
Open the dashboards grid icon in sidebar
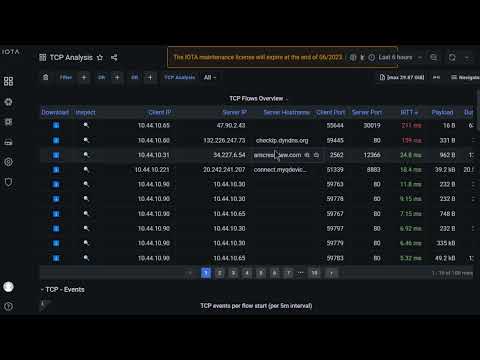coord(8,81)
